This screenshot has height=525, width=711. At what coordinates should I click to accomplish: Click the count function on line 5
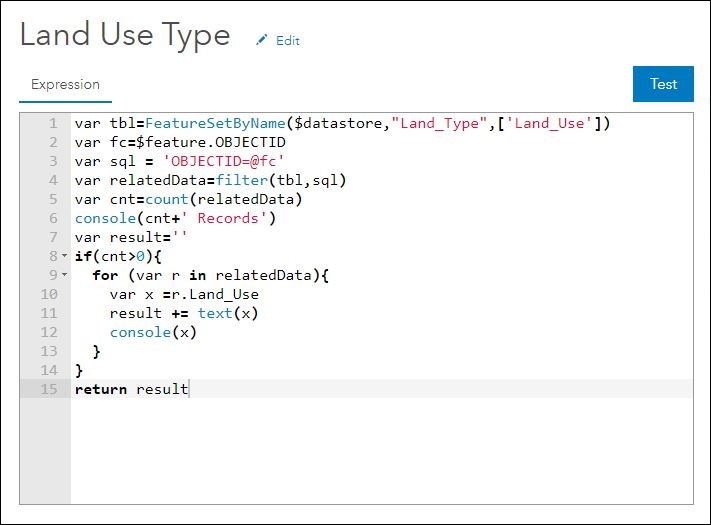[166, 199]
